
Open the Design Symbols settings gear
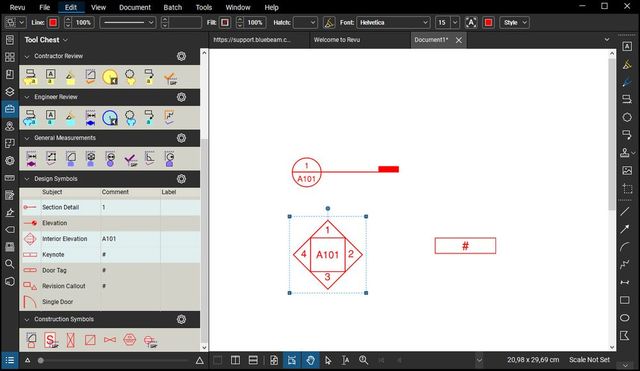pos(182,179)
